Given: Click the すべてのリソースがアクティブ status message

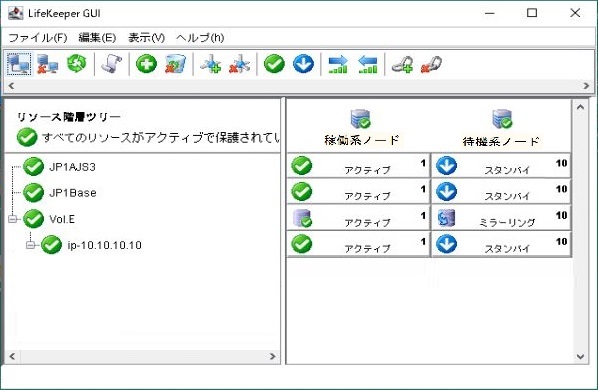Looking at the screenshot, I should click(x=161, y=137).
